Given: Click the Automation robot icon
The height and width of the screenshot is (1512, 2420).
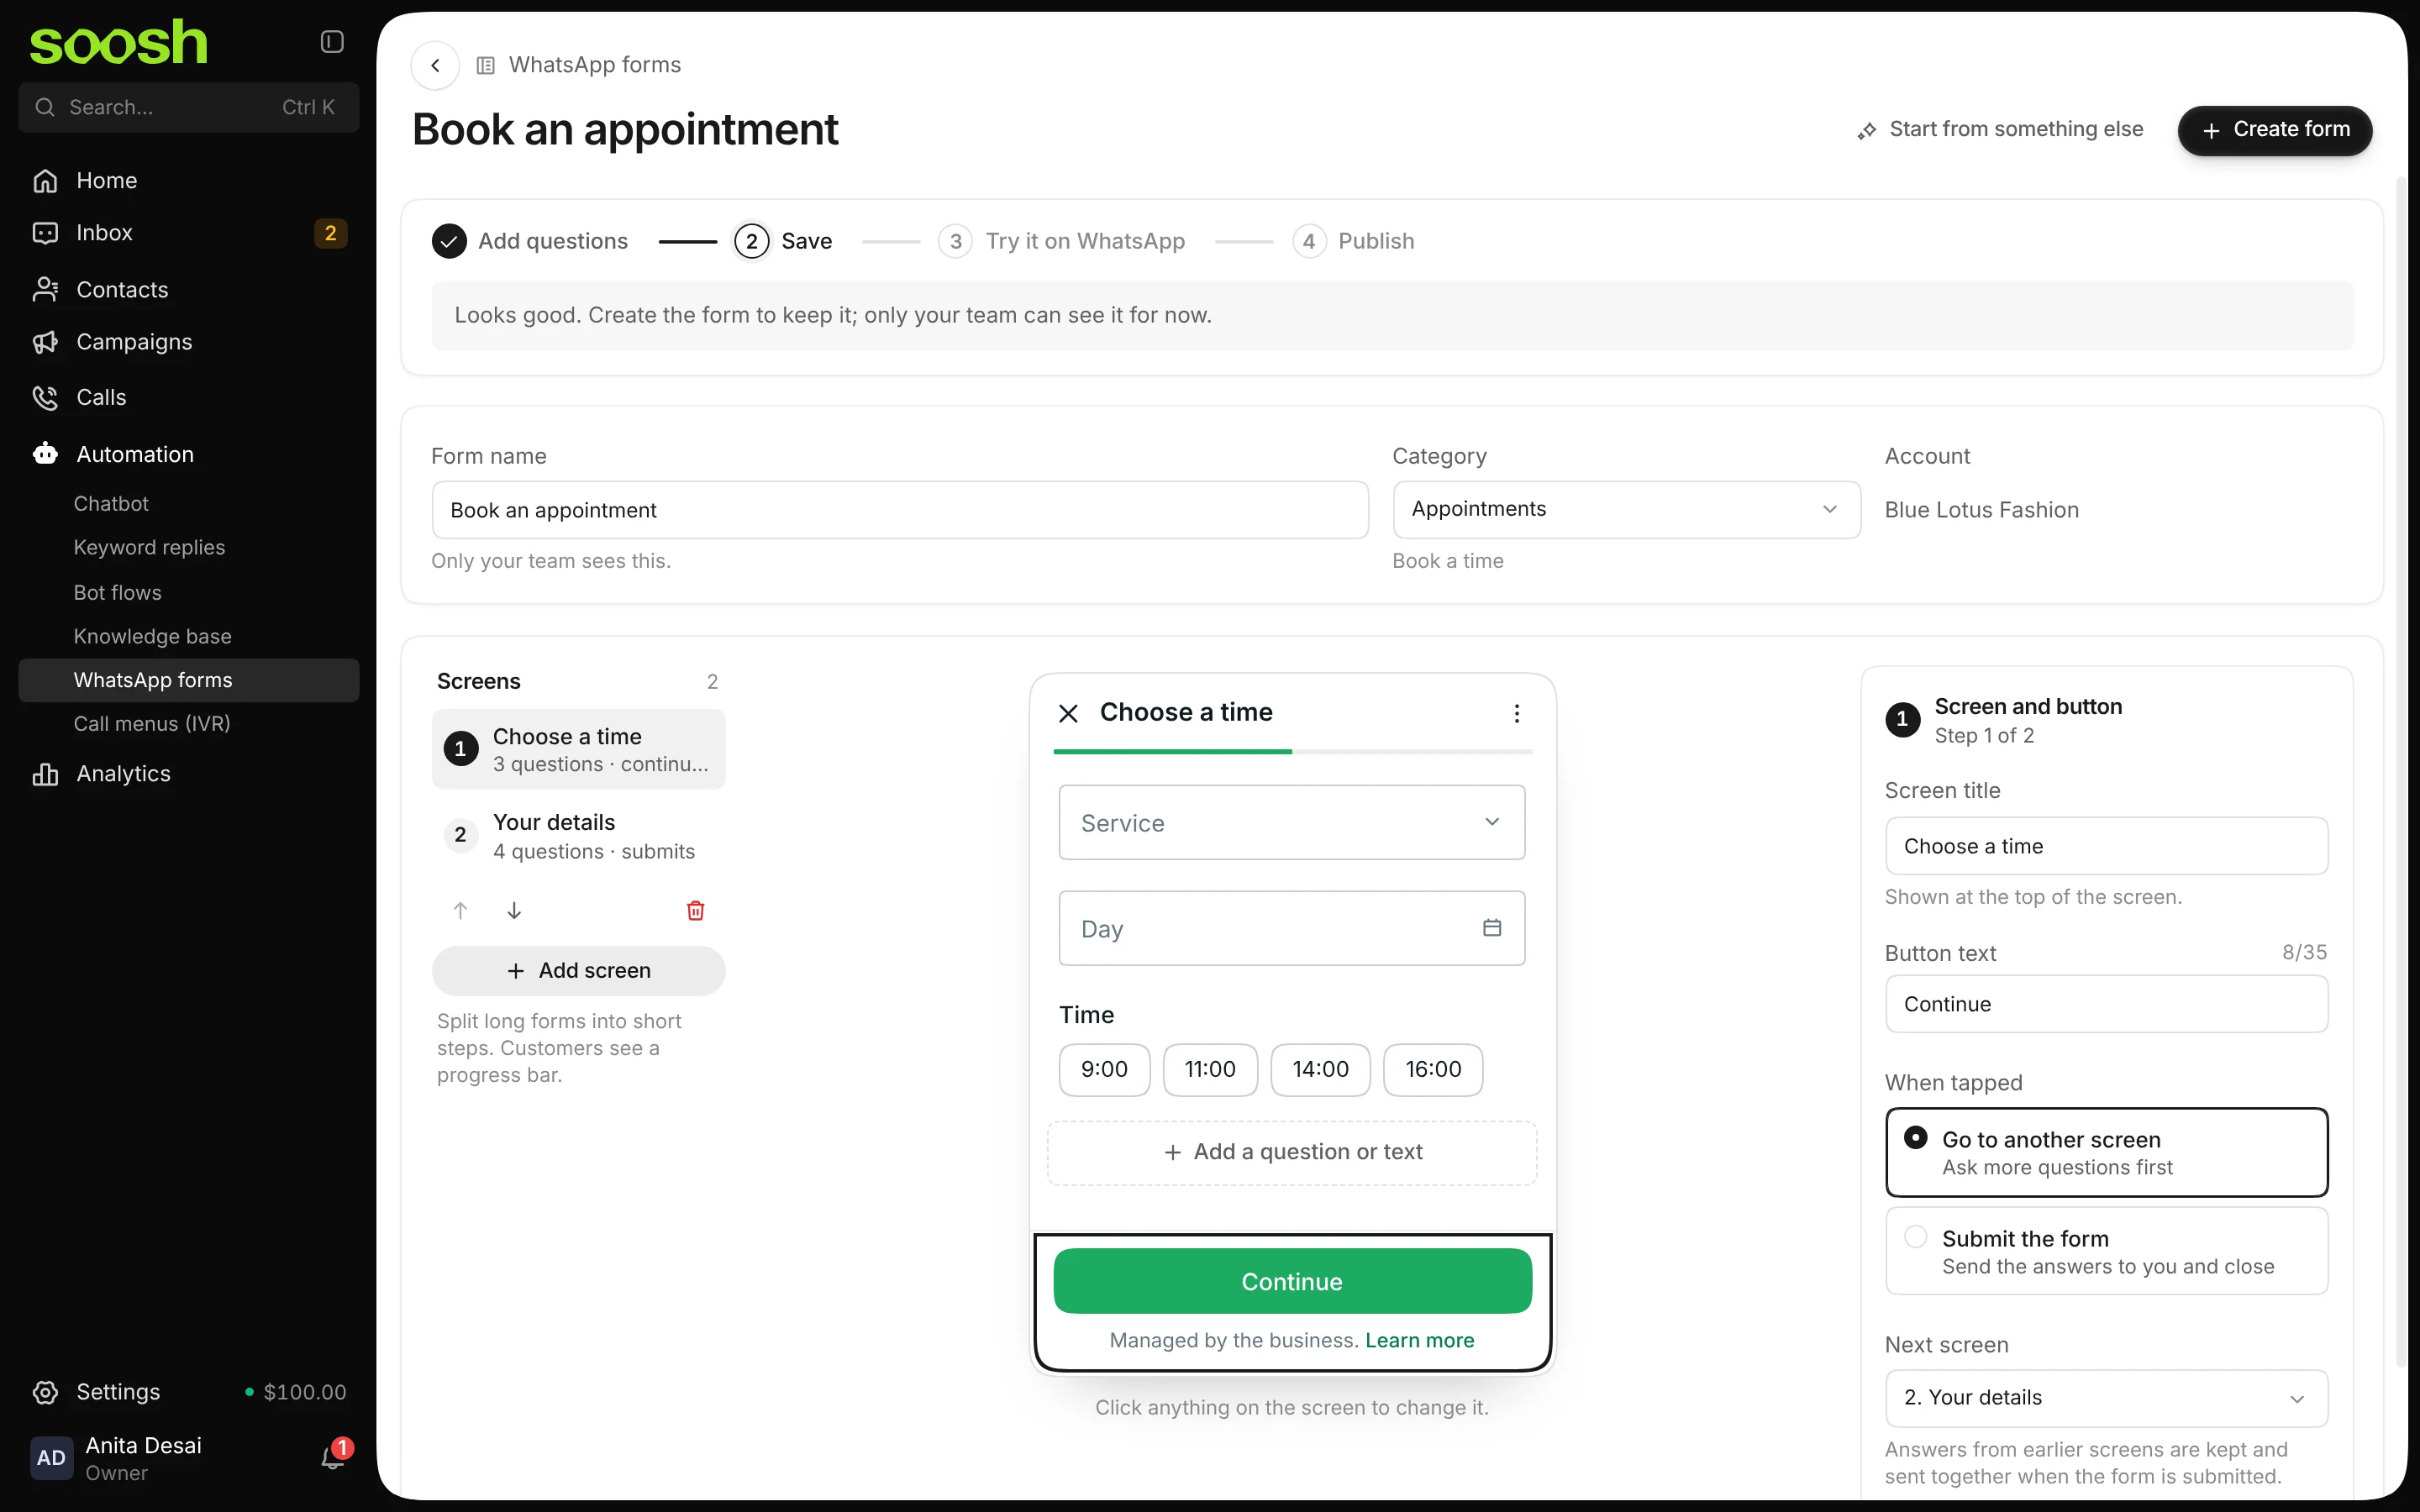Looking at the screenshot, I should [45, 454].
